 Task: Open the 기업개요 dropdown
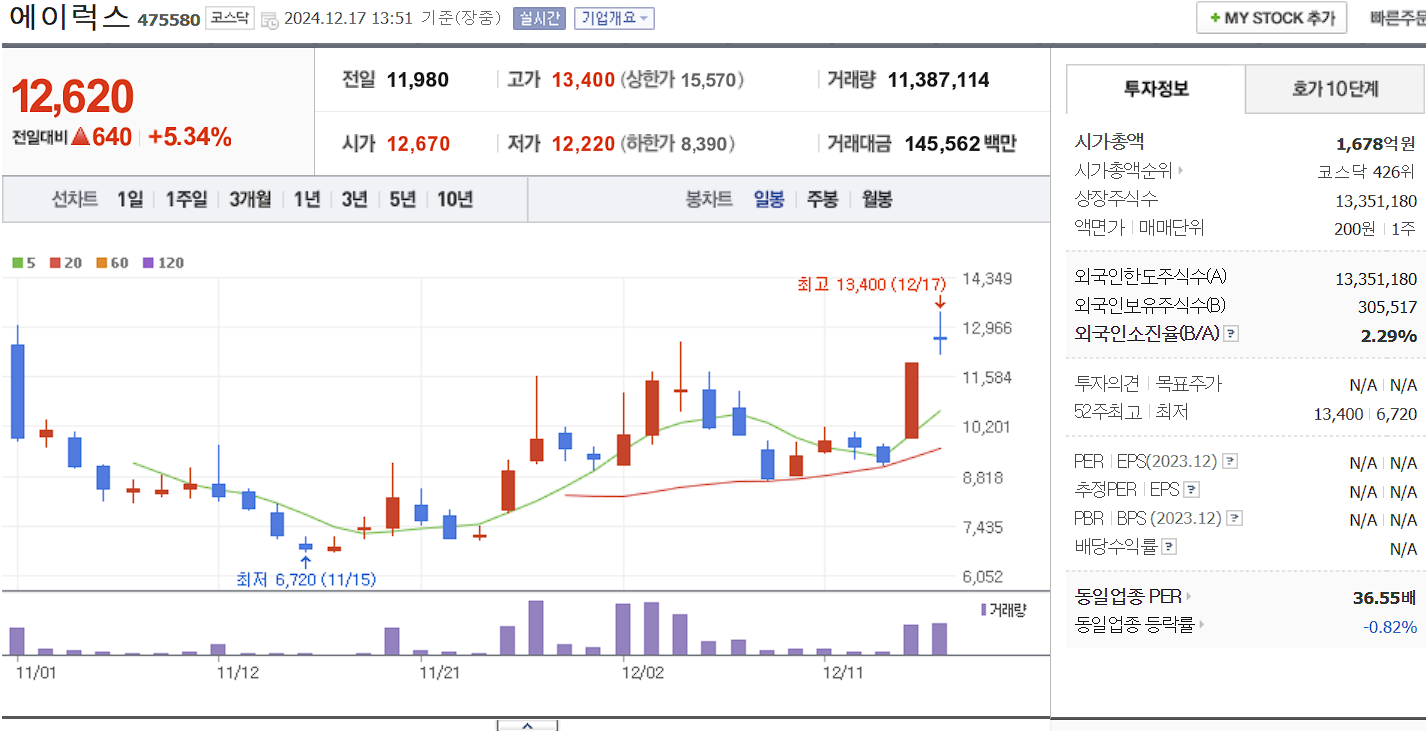pos(614,18)
